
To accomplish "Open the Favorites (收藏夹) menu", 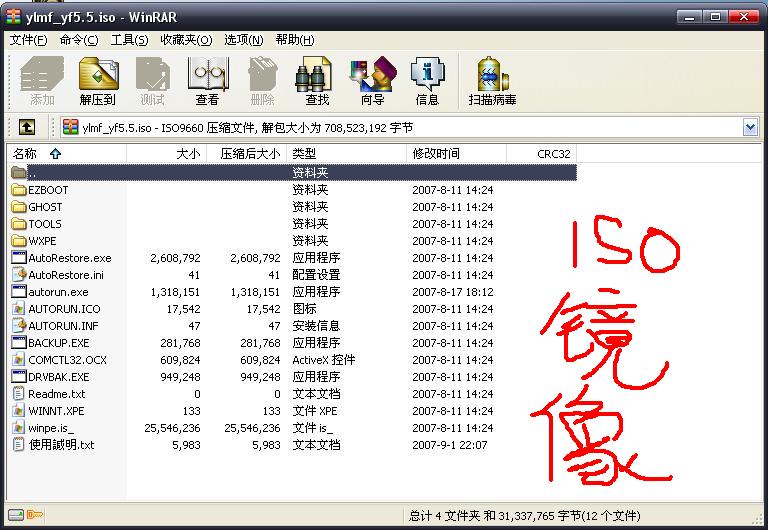I will [186, 40].
